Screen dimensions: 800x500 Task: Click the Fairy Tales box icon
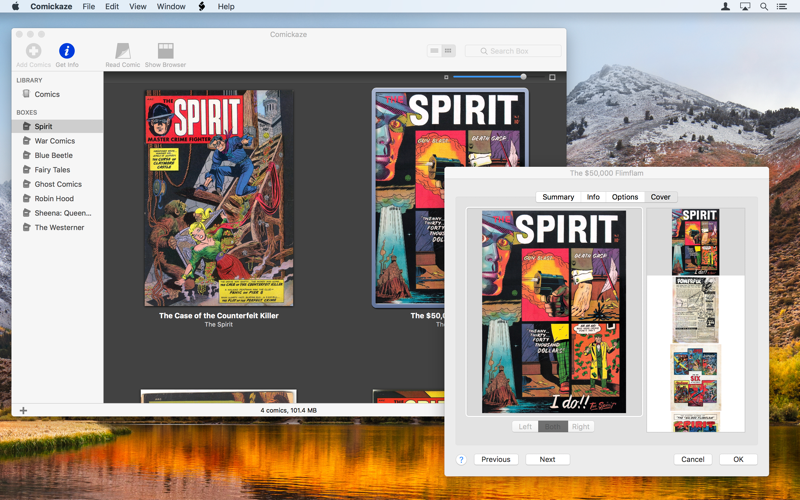(27, 169)
